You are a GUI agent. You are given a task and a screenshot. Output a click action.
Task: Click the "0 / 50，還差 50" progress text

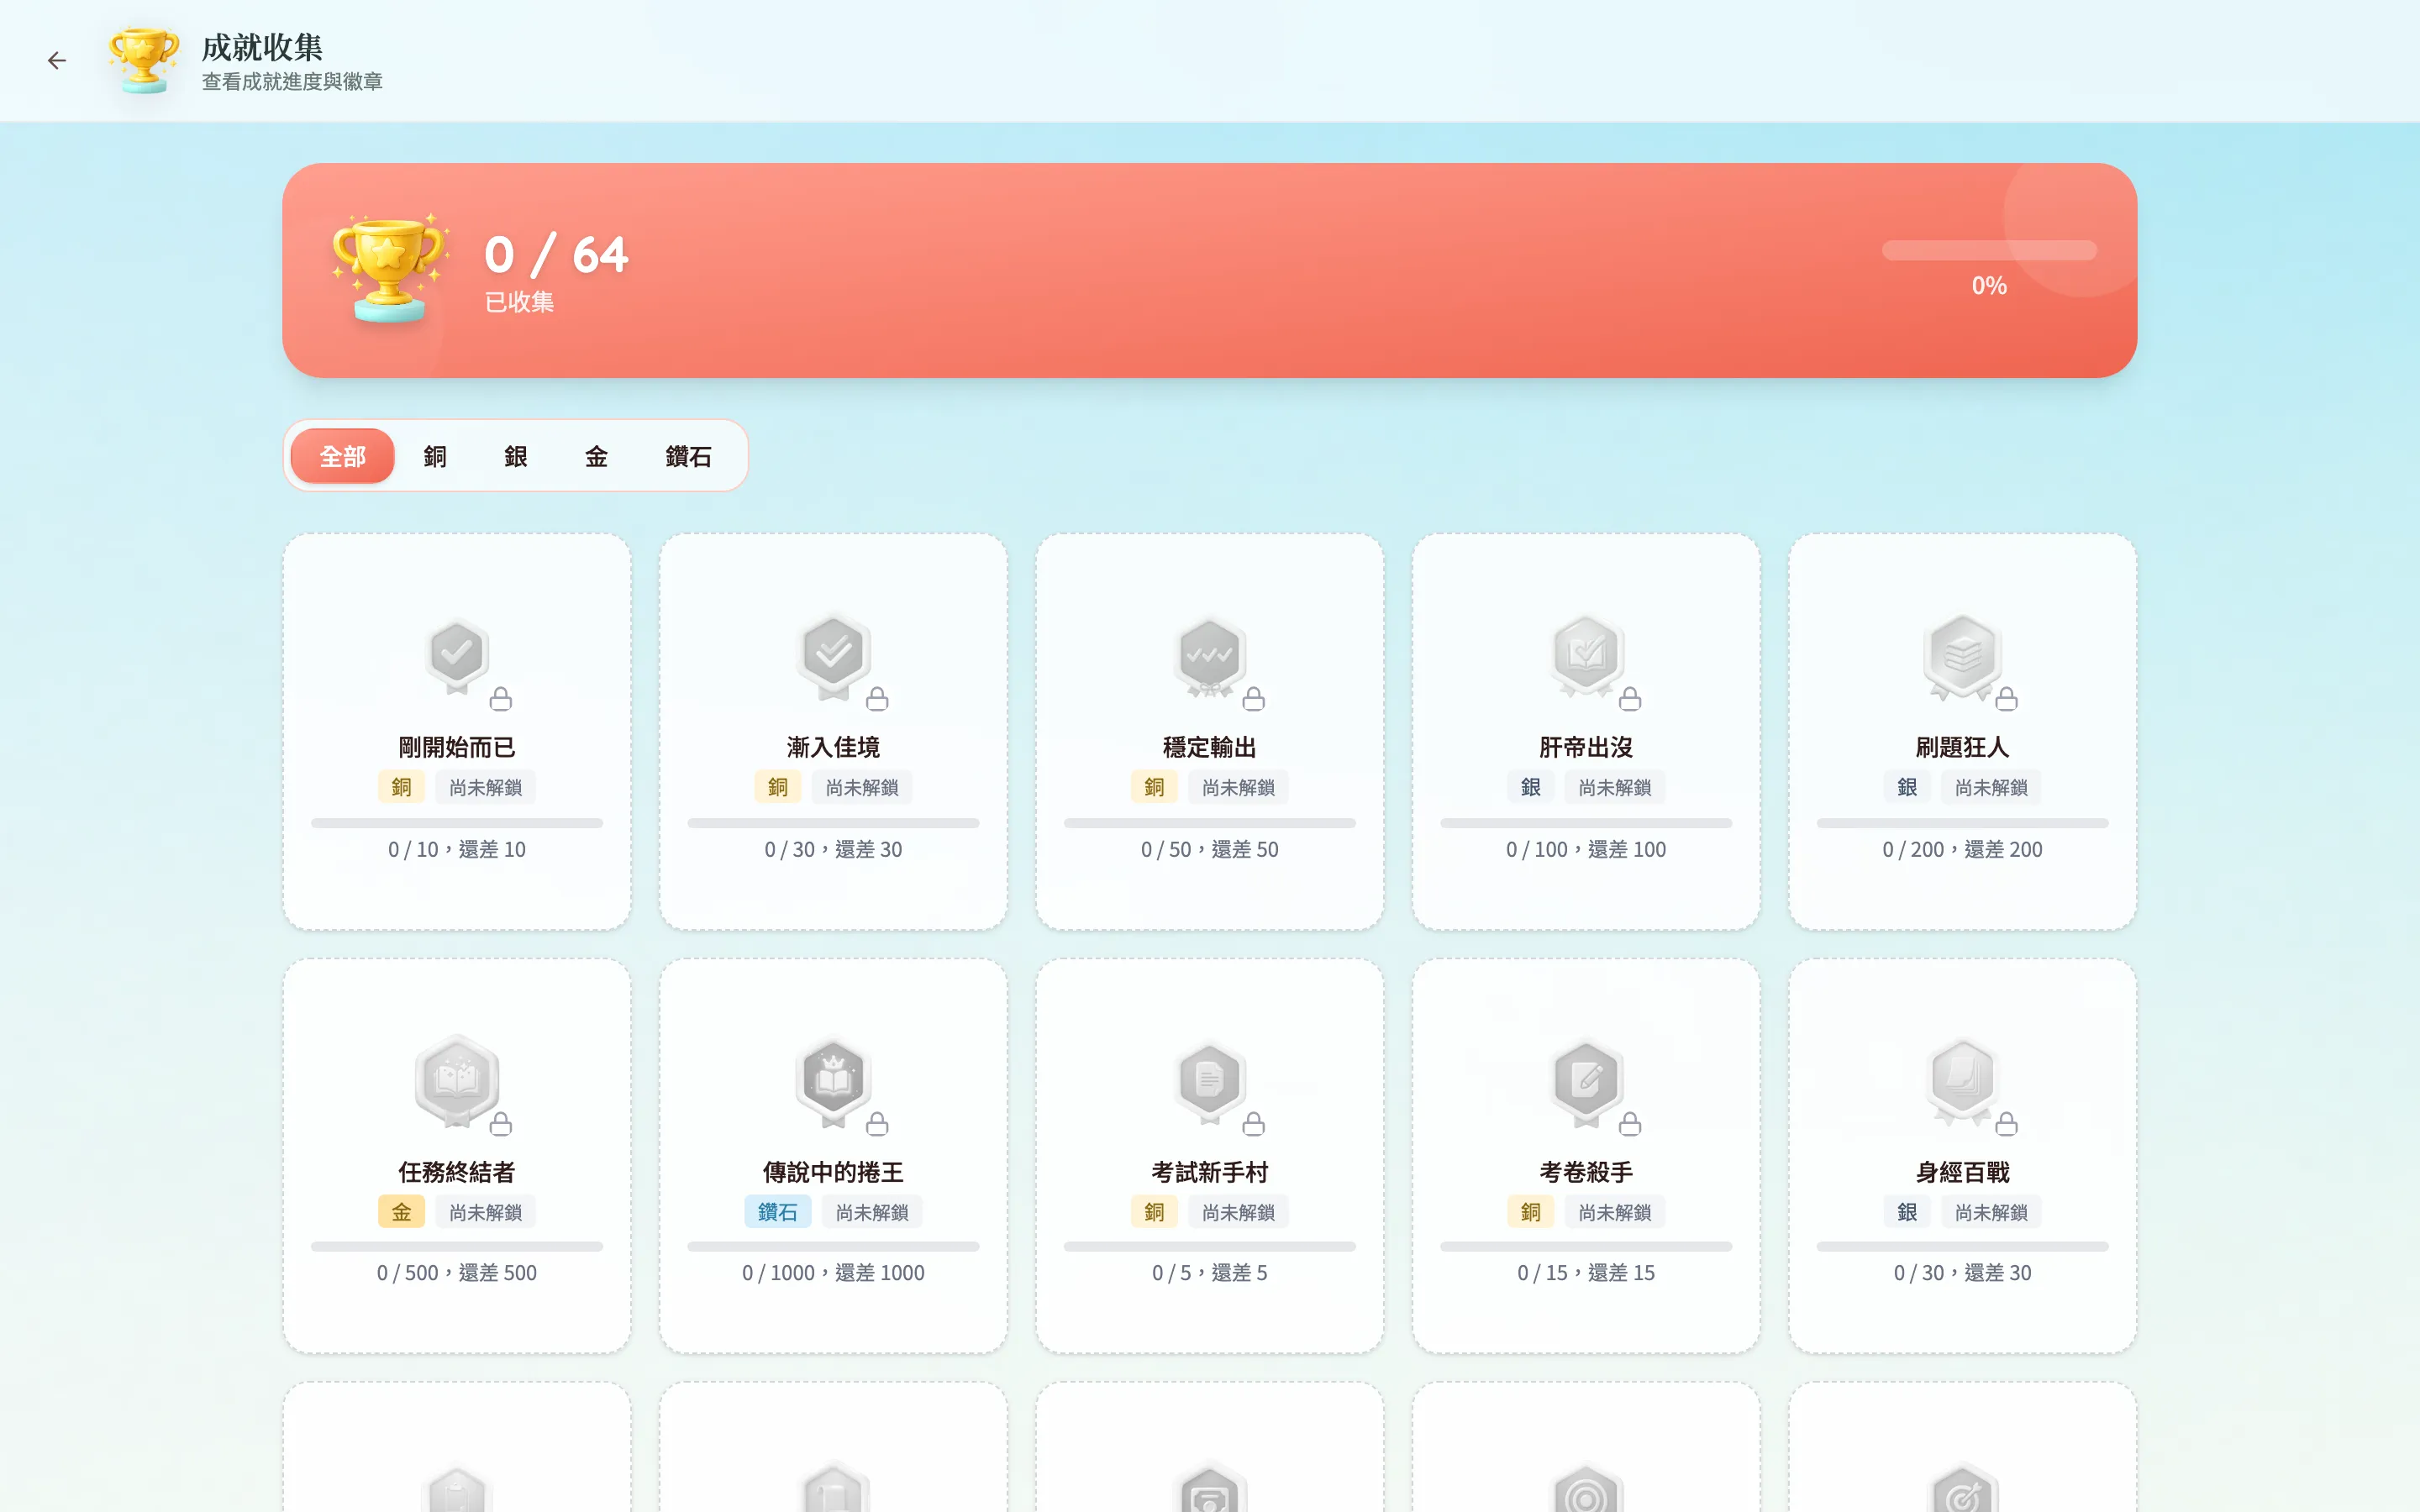click(1209, 849)
